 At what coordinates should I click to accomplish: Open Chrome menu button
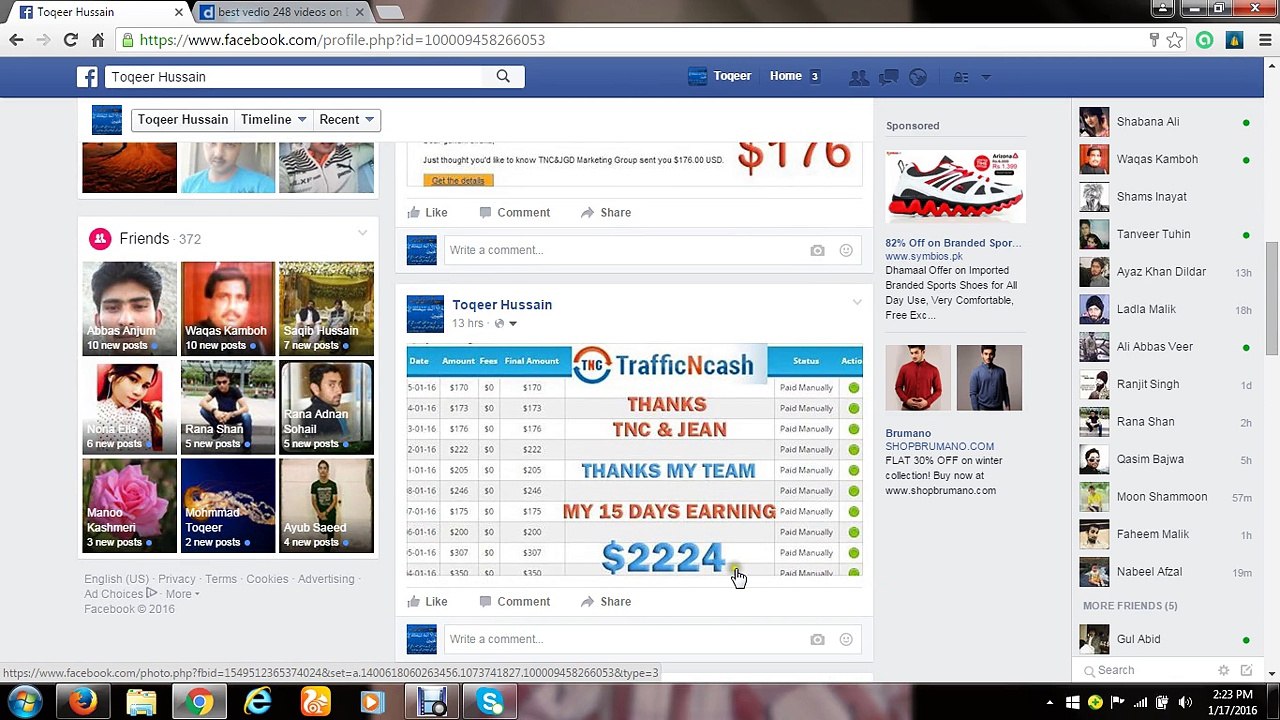pos(1265,40)
